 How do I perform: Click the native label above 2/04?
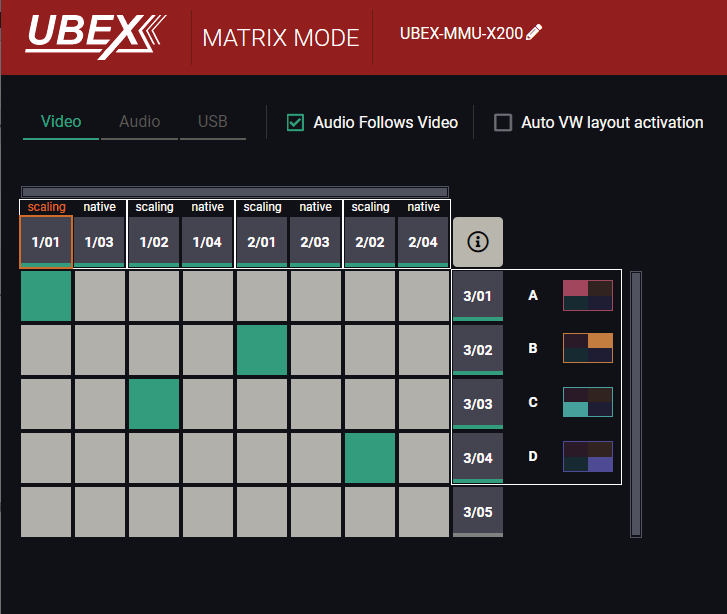point(424,207)
